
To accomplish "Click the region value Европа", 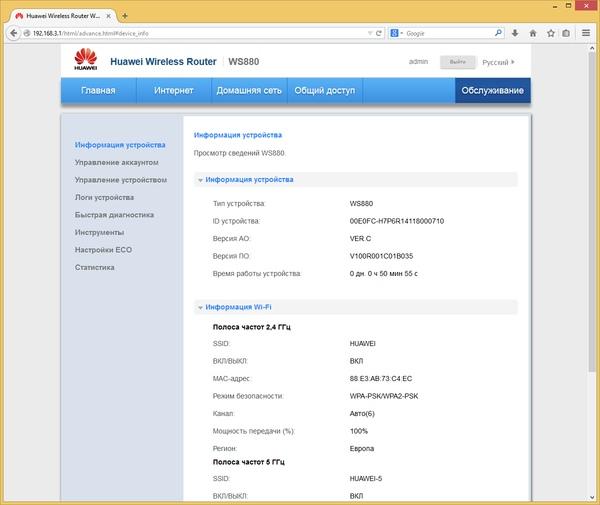I will 362,449.
